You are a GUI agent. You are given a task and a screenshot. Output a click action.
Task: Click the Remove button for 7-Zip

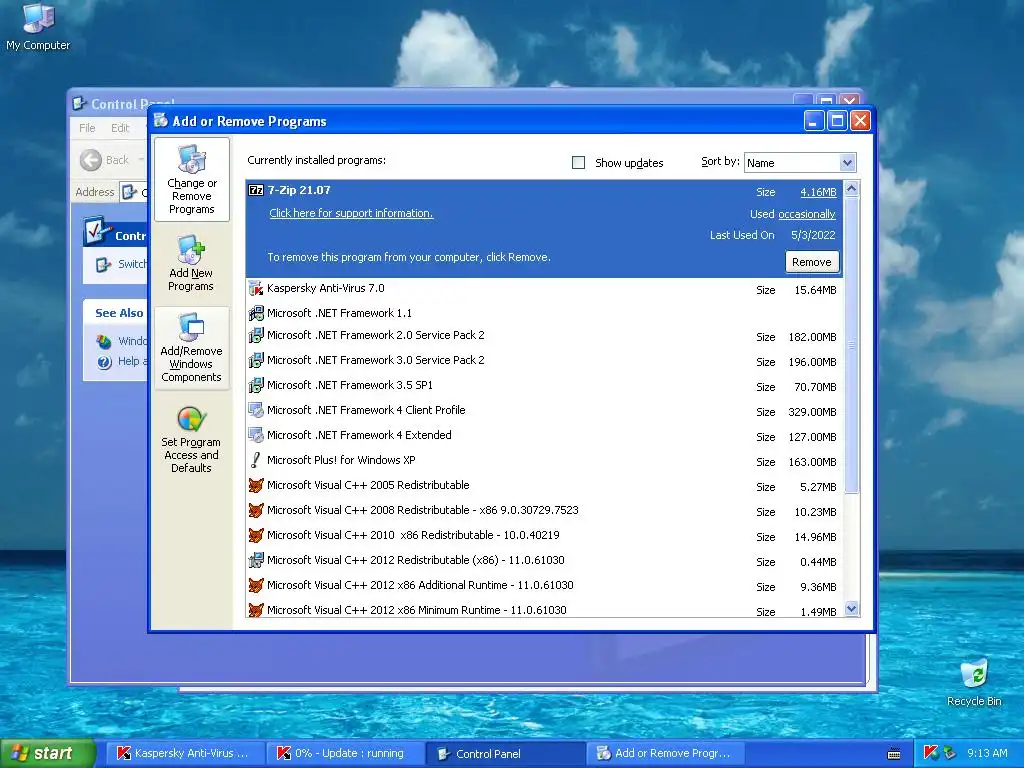coord(812,262)
